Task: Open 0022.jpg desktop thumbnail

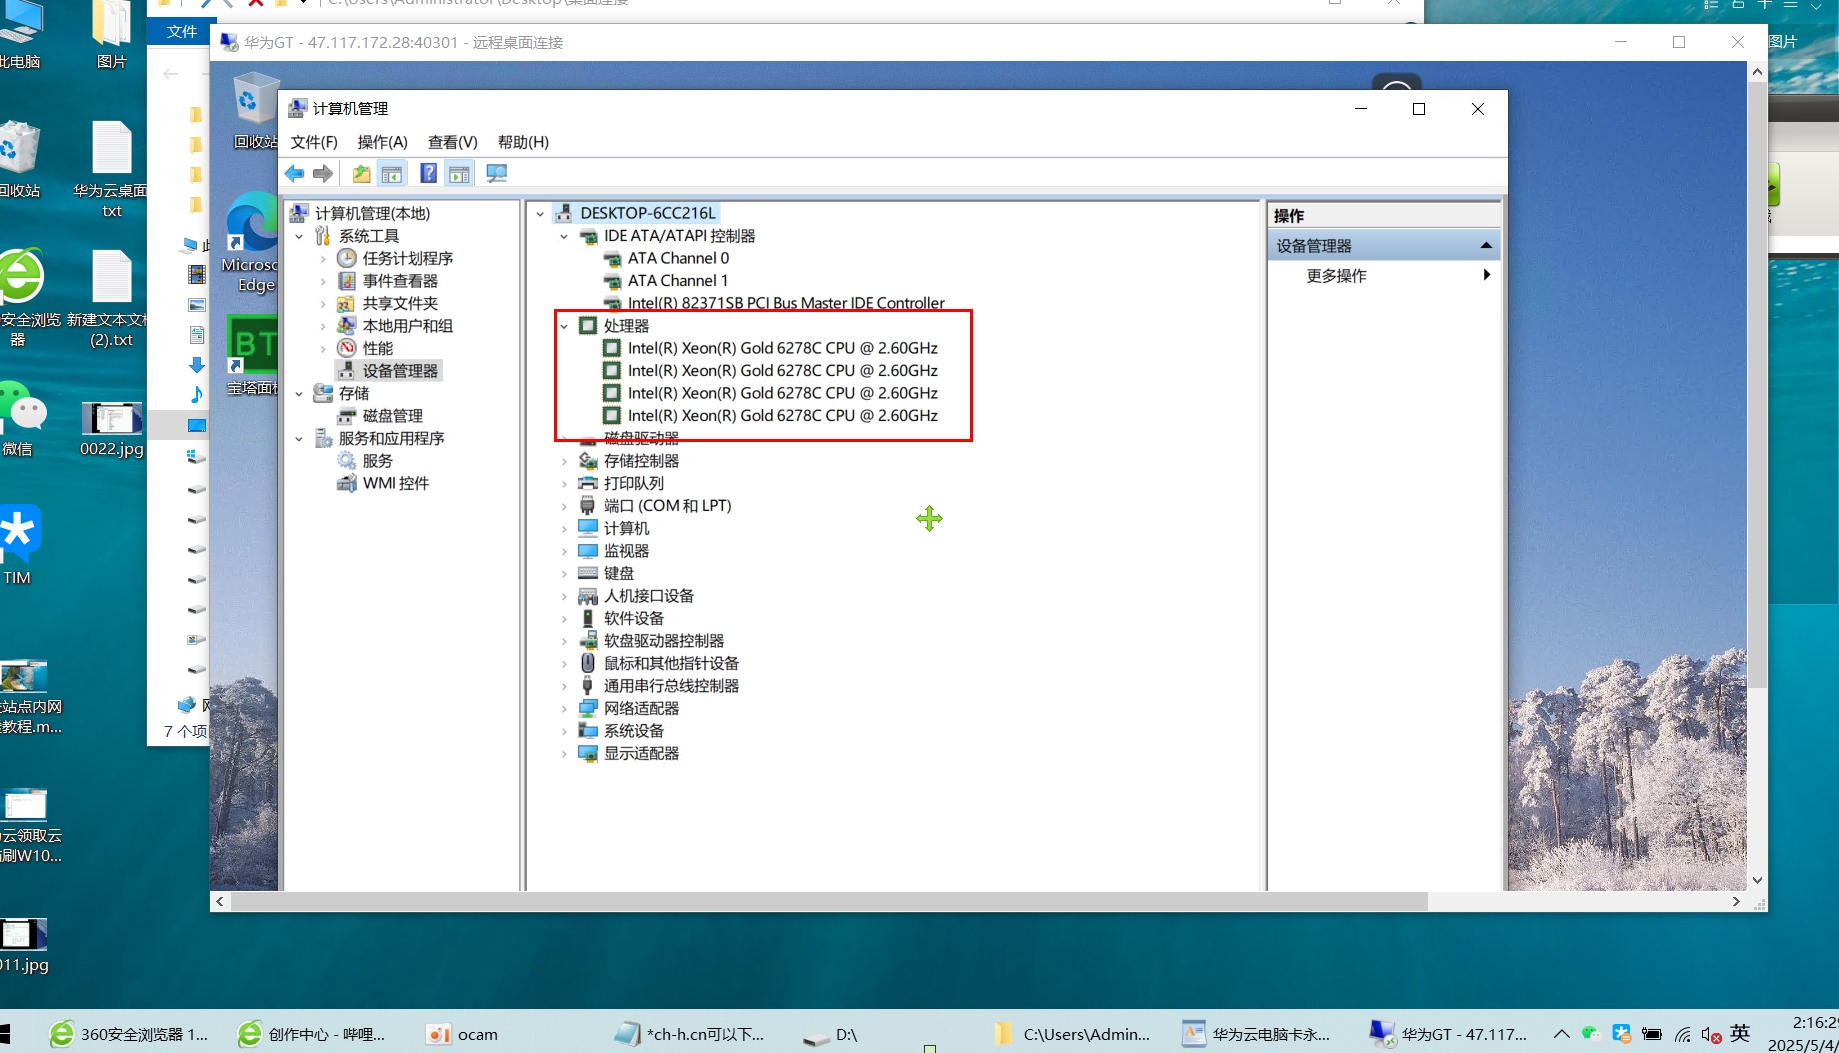Action: [111, 428]
